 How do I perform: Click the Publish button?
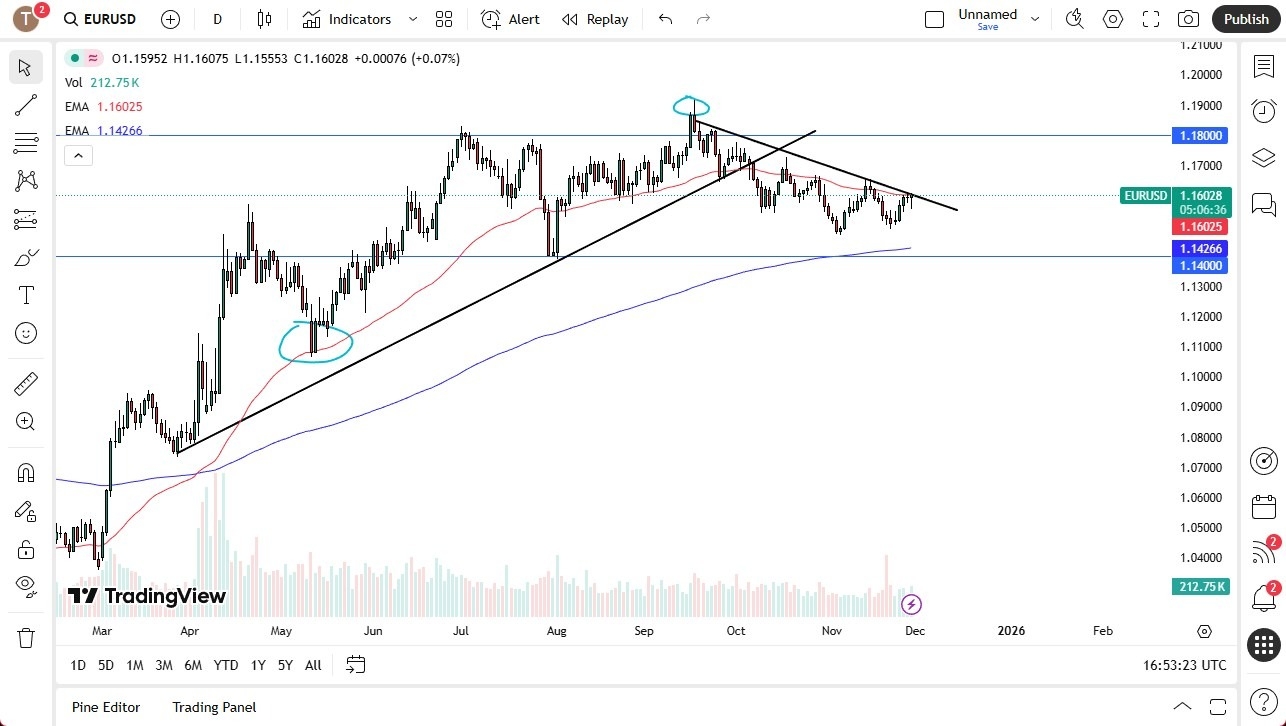pos(1245,18)
